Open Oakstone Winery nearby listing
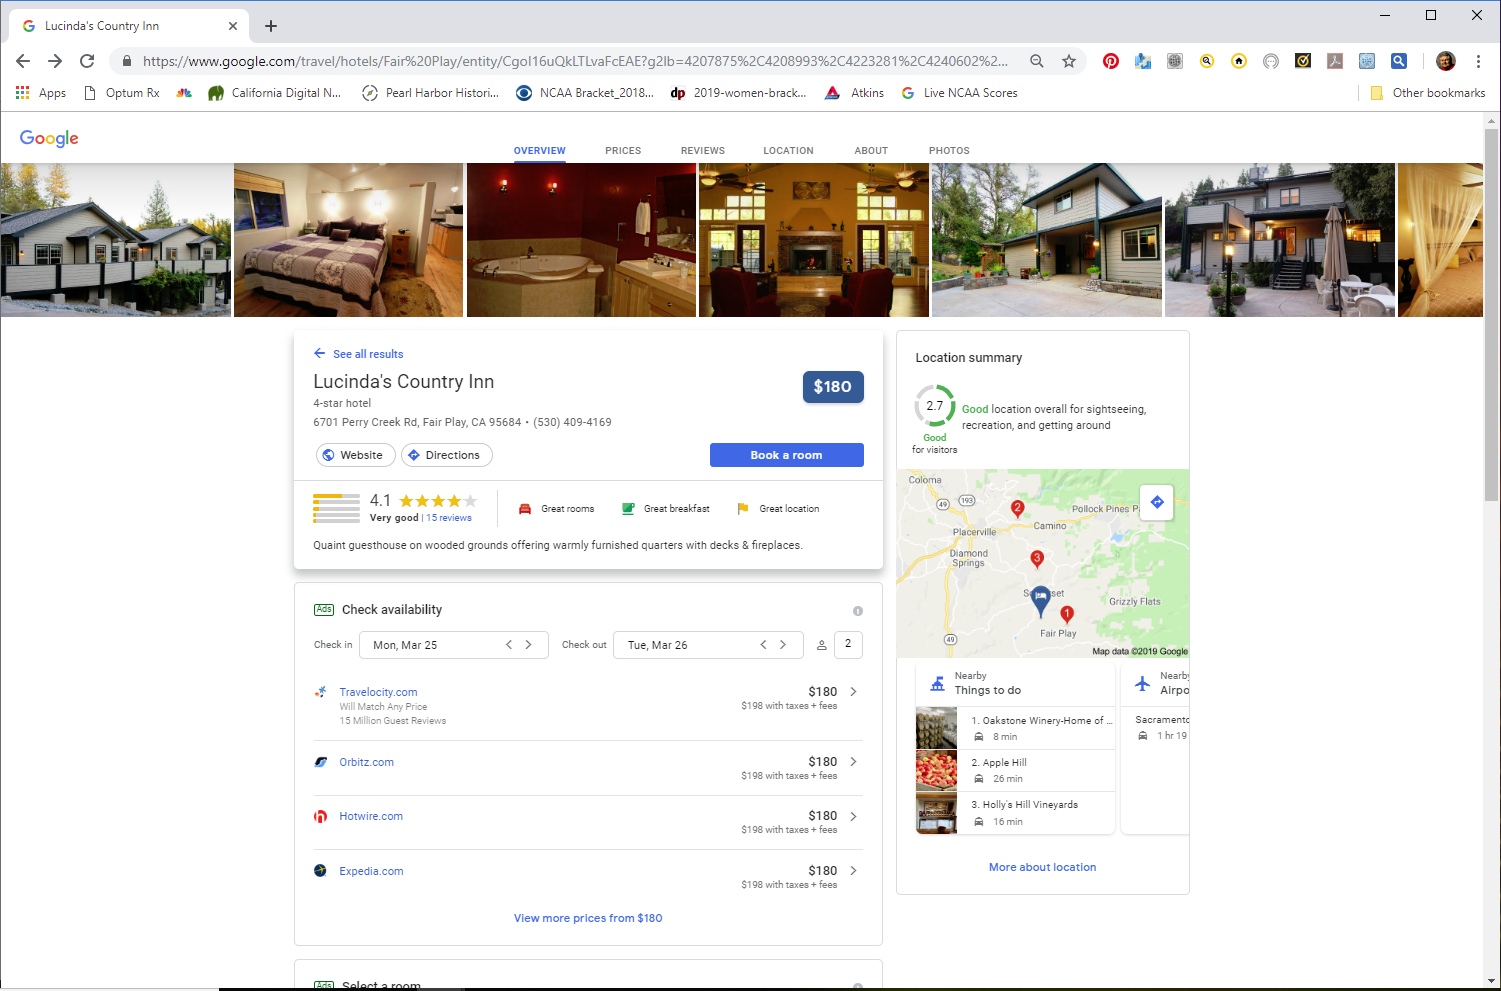This screenshot has width=1501, height=991. click(x=1015, y=728)
